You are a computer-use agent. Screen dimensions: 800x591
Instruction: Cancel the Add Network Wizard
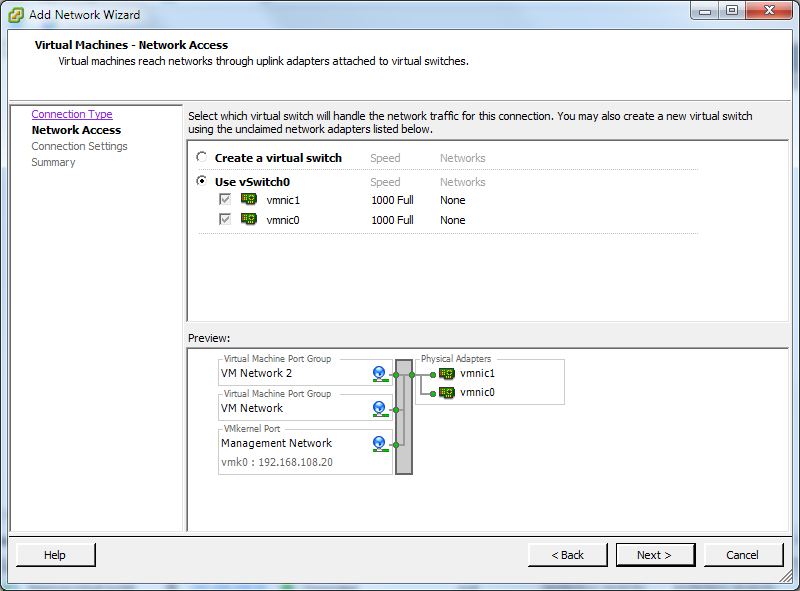tap(743, 555)
